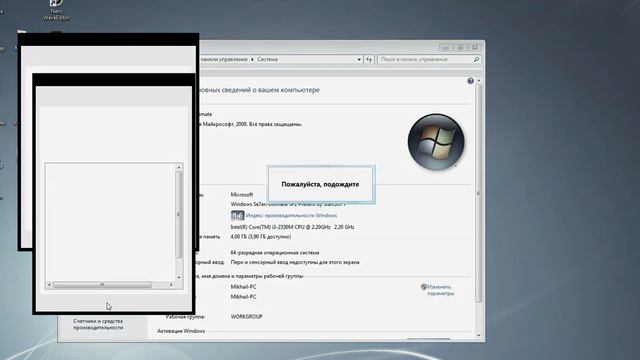
Task: Open Индекс производительности Windows link
Action: [x=291, y=216]
